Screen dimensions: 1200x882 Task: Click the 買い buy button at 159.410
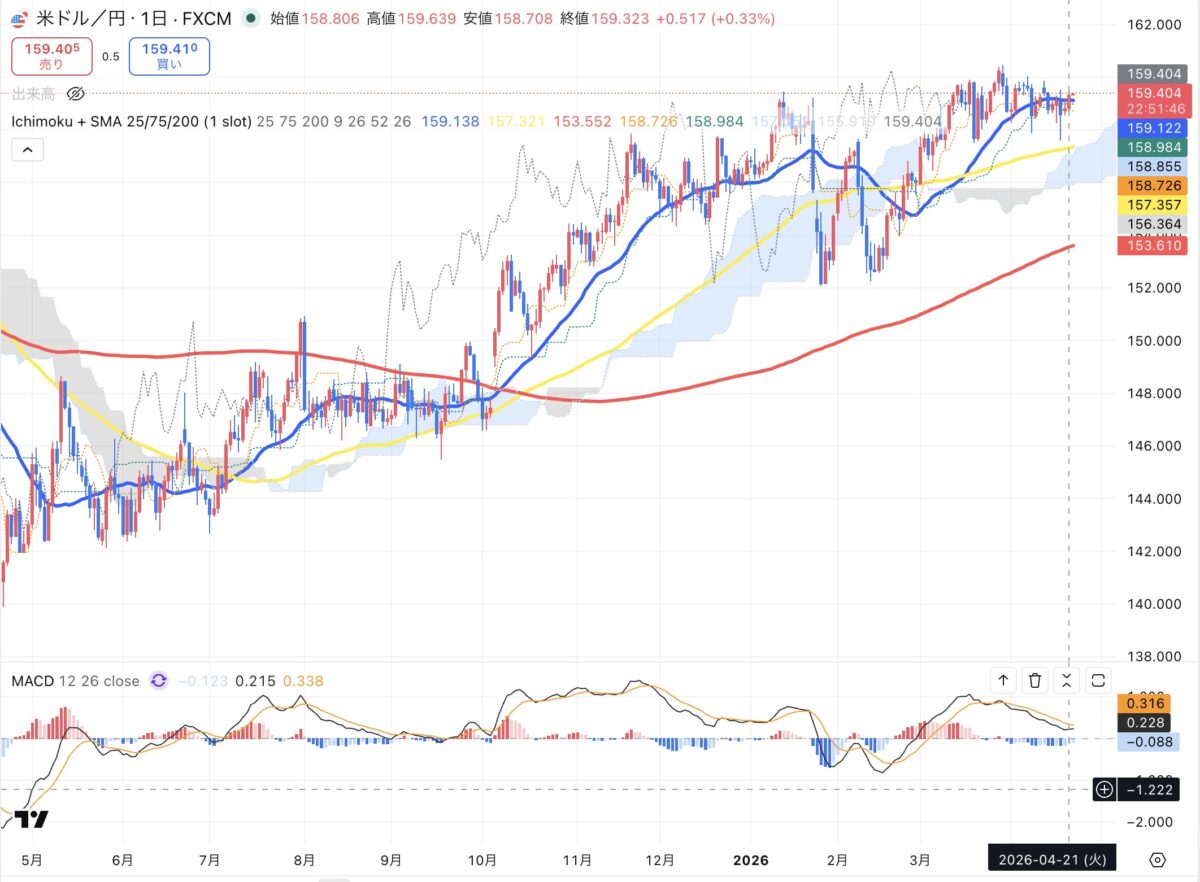click(x=168, y=55)
